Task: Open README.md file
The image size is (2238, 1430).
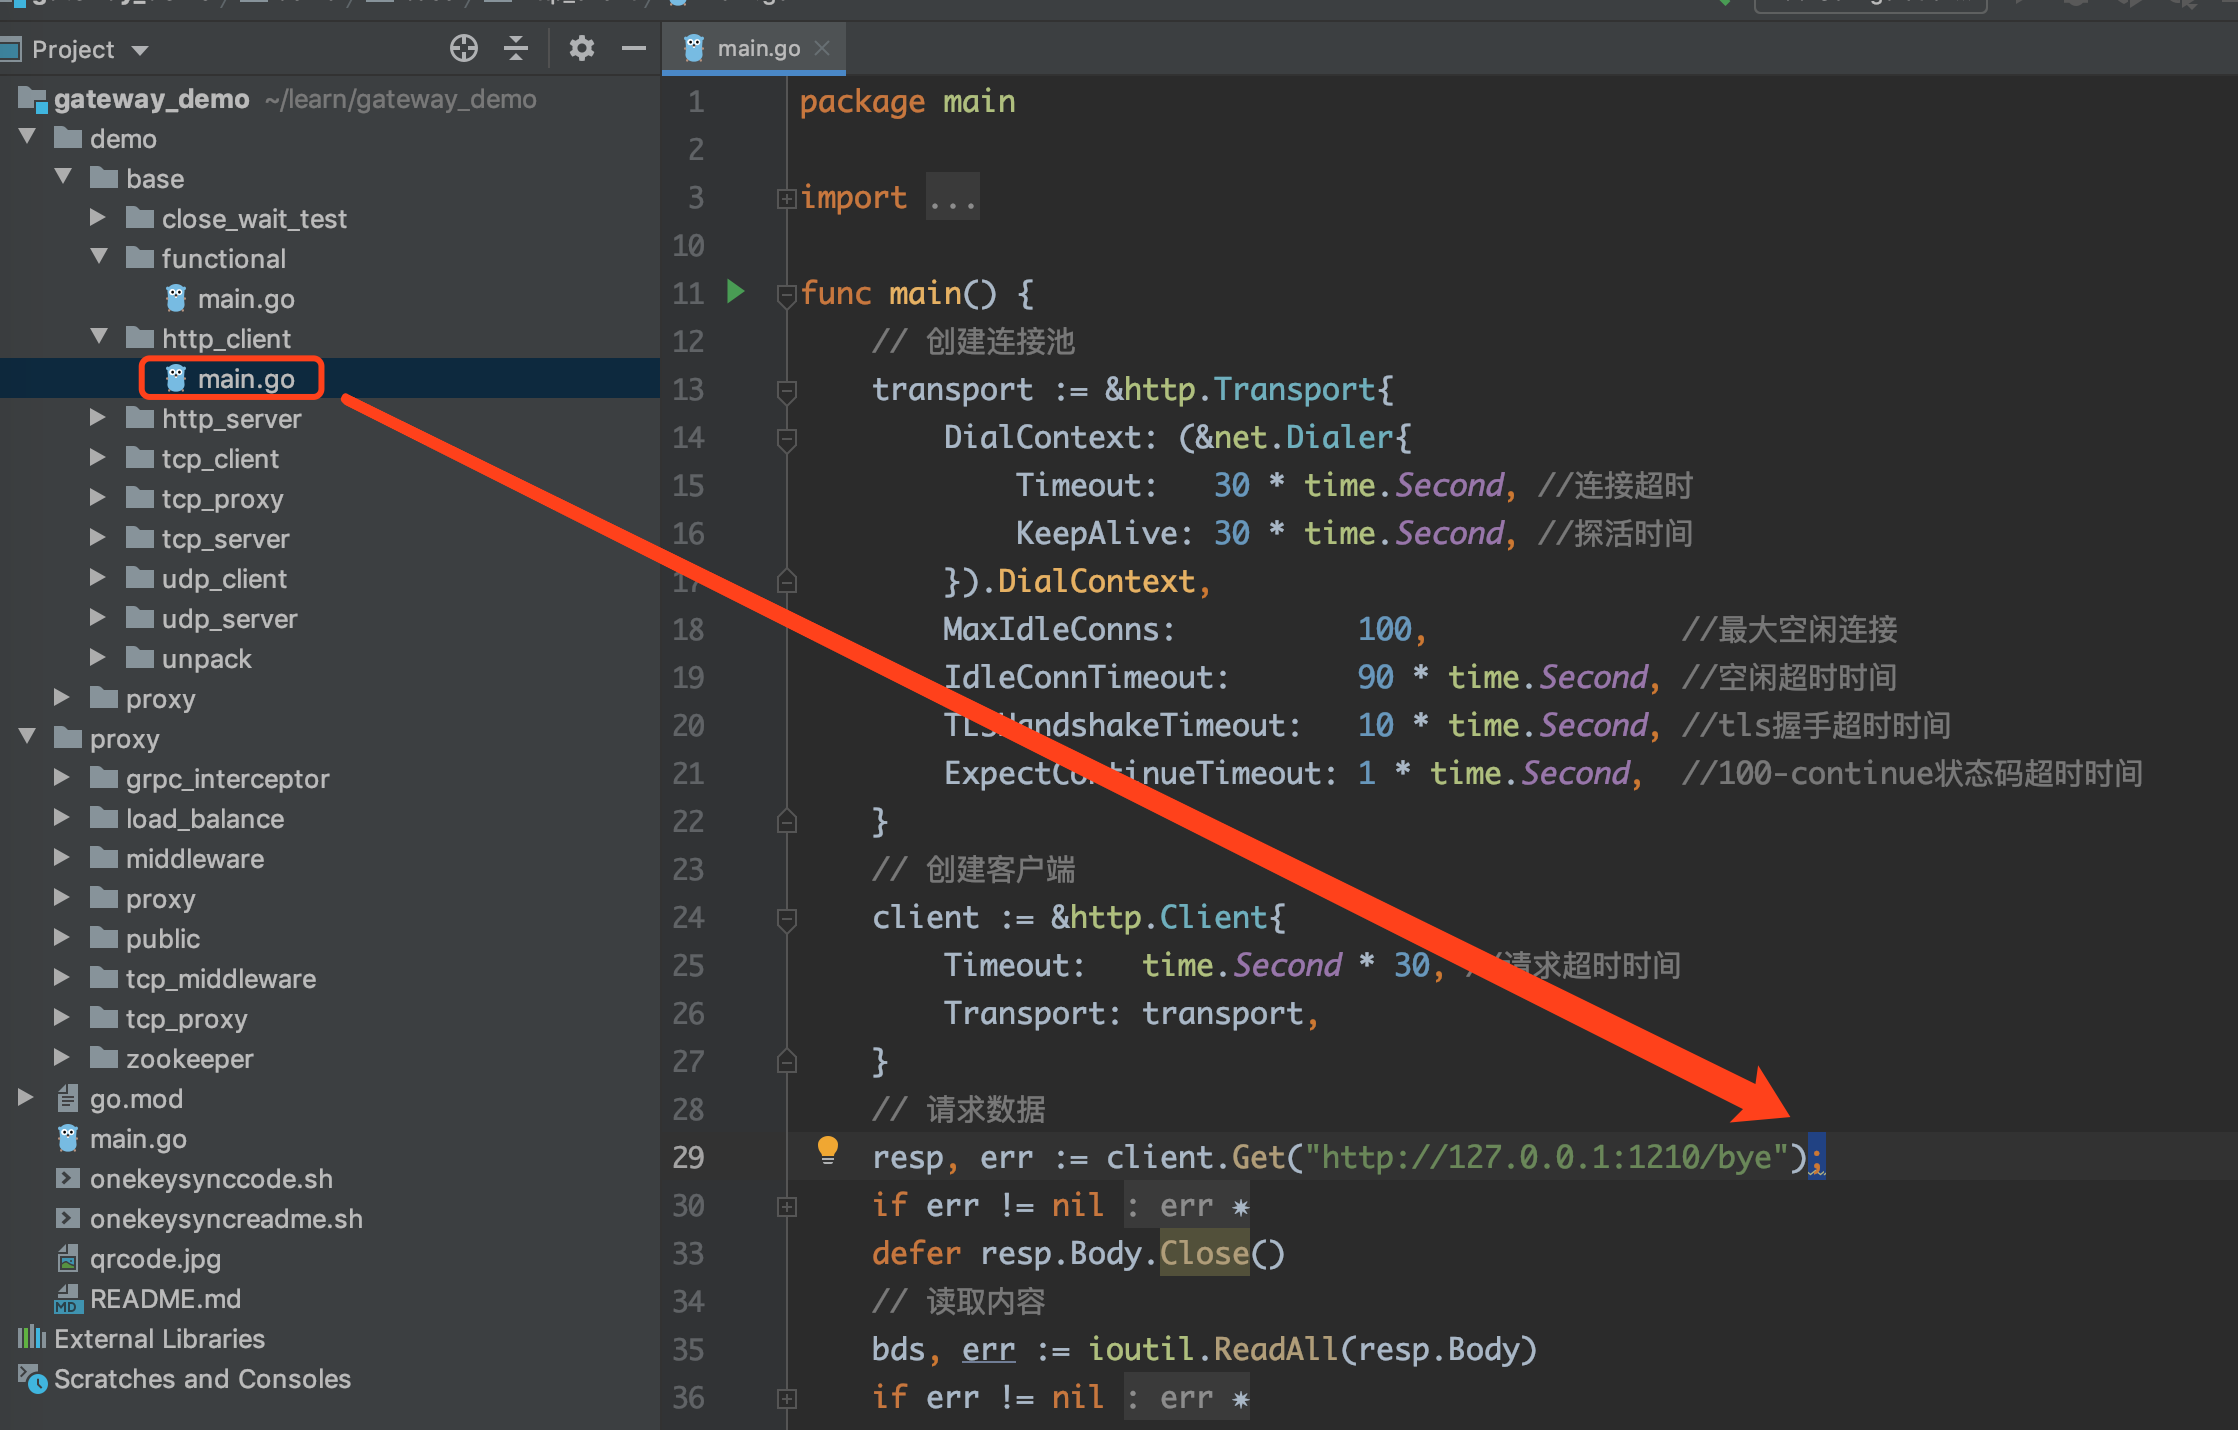Action: [165, 1299]
